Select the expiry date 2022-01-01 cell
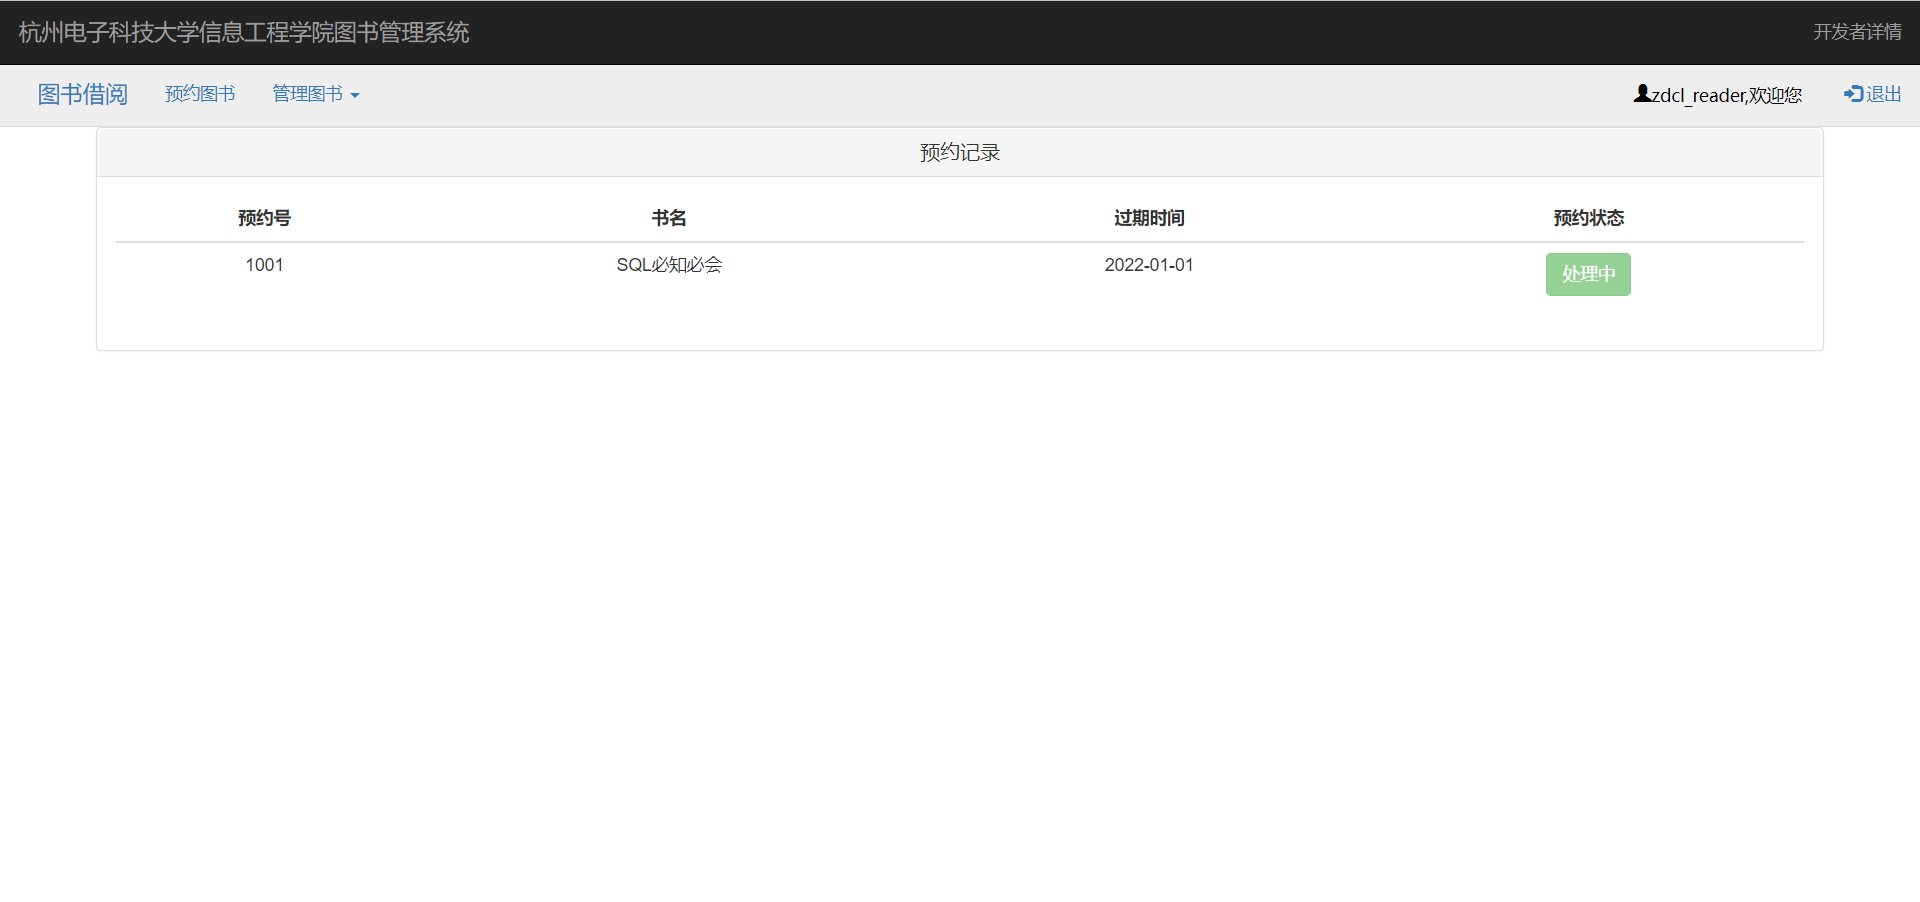1920x902 pixels. [x=1149, y=265]
